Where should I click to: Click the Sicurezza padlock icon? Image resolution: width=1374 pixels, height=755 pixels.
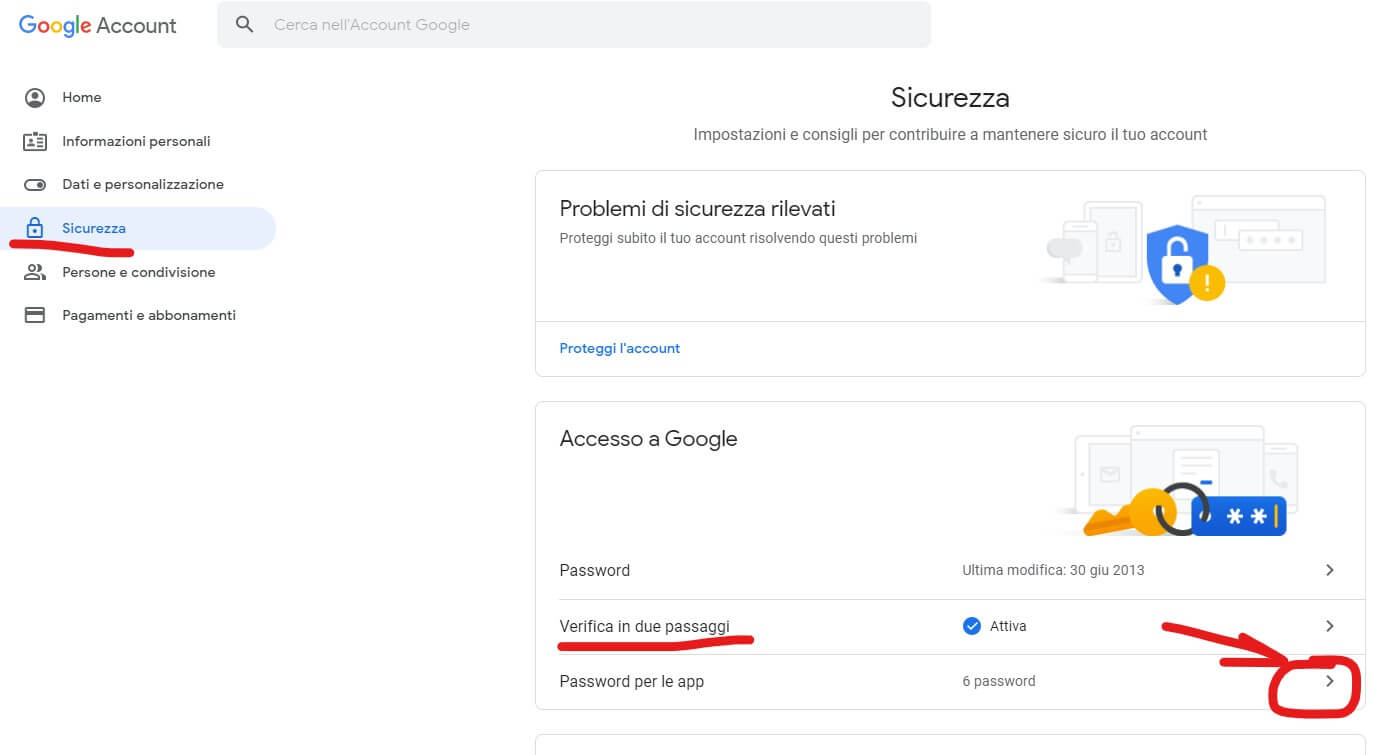pos(35,228)
